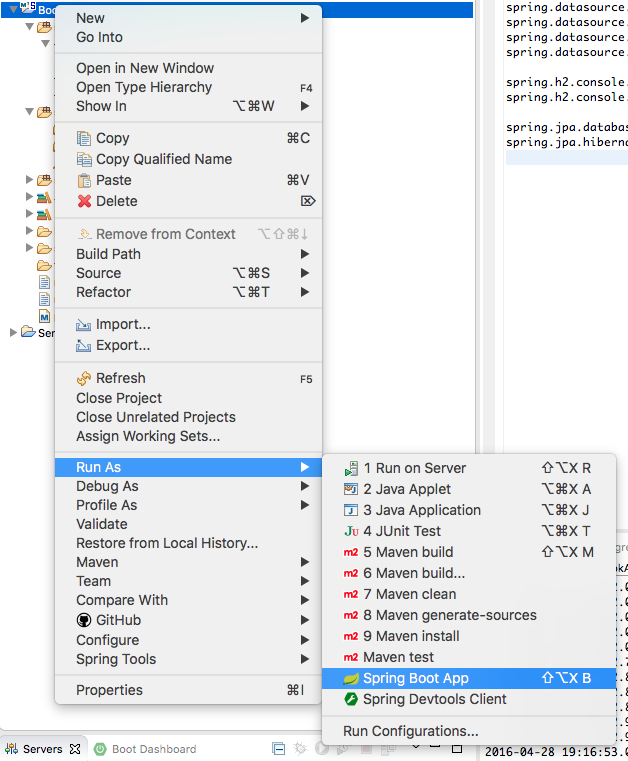Select 3 Java Application option
This screenshot has width=628, height=761.
click(x=469, y=510)
